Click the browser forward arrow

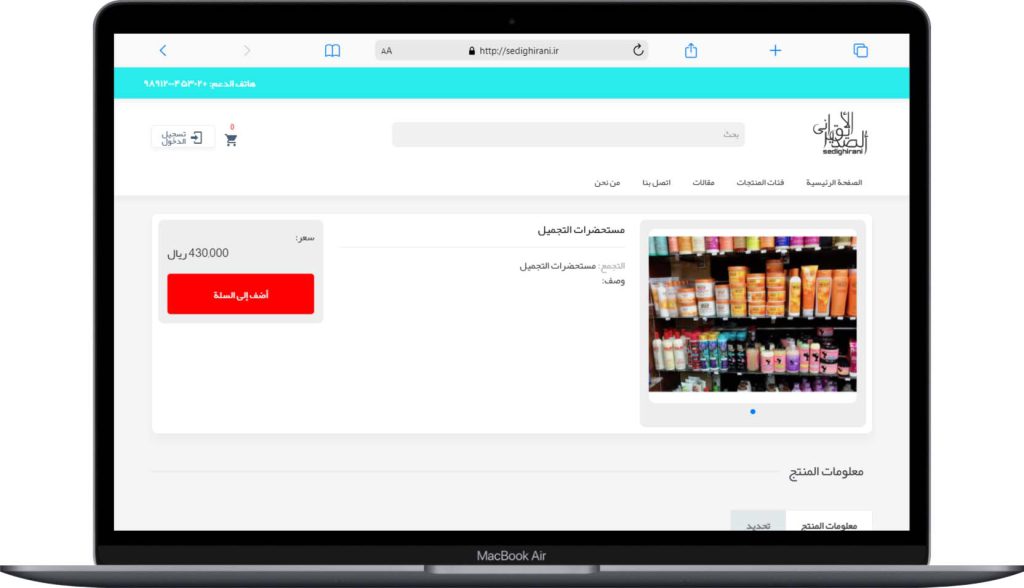click(247, 51)
